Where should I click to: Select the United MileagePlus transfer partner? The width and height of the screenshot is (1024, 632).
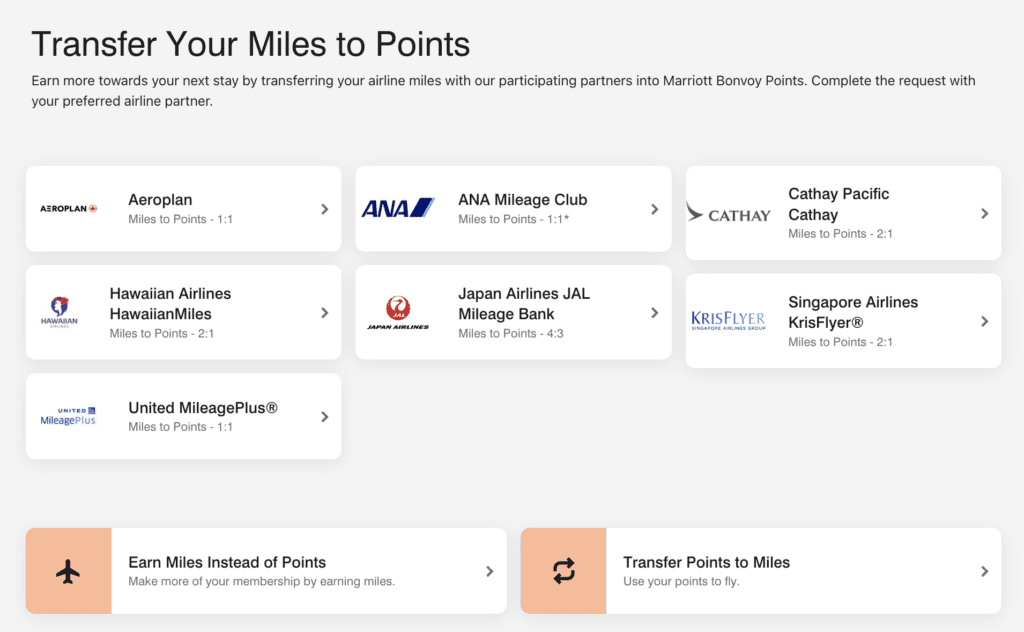183,417
